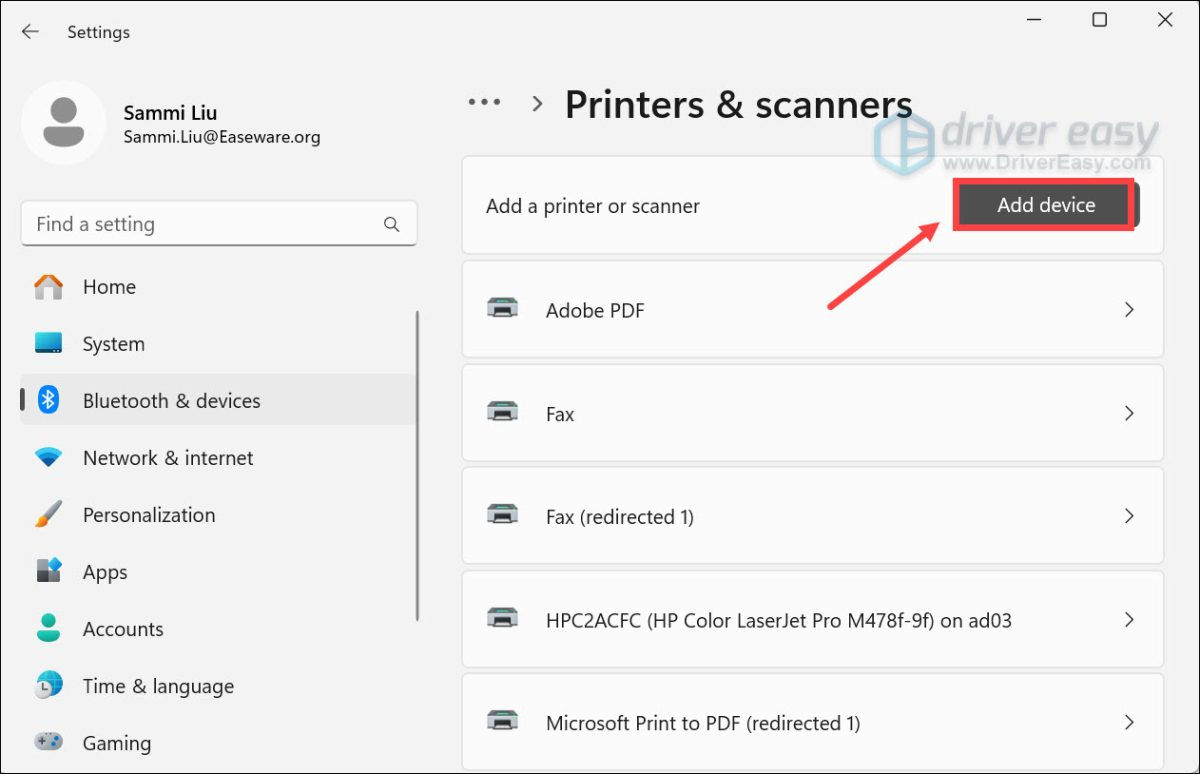Open HP Color LaserJet Pro chevron
Screen dimensions: 1200x774
[1129, 620]
